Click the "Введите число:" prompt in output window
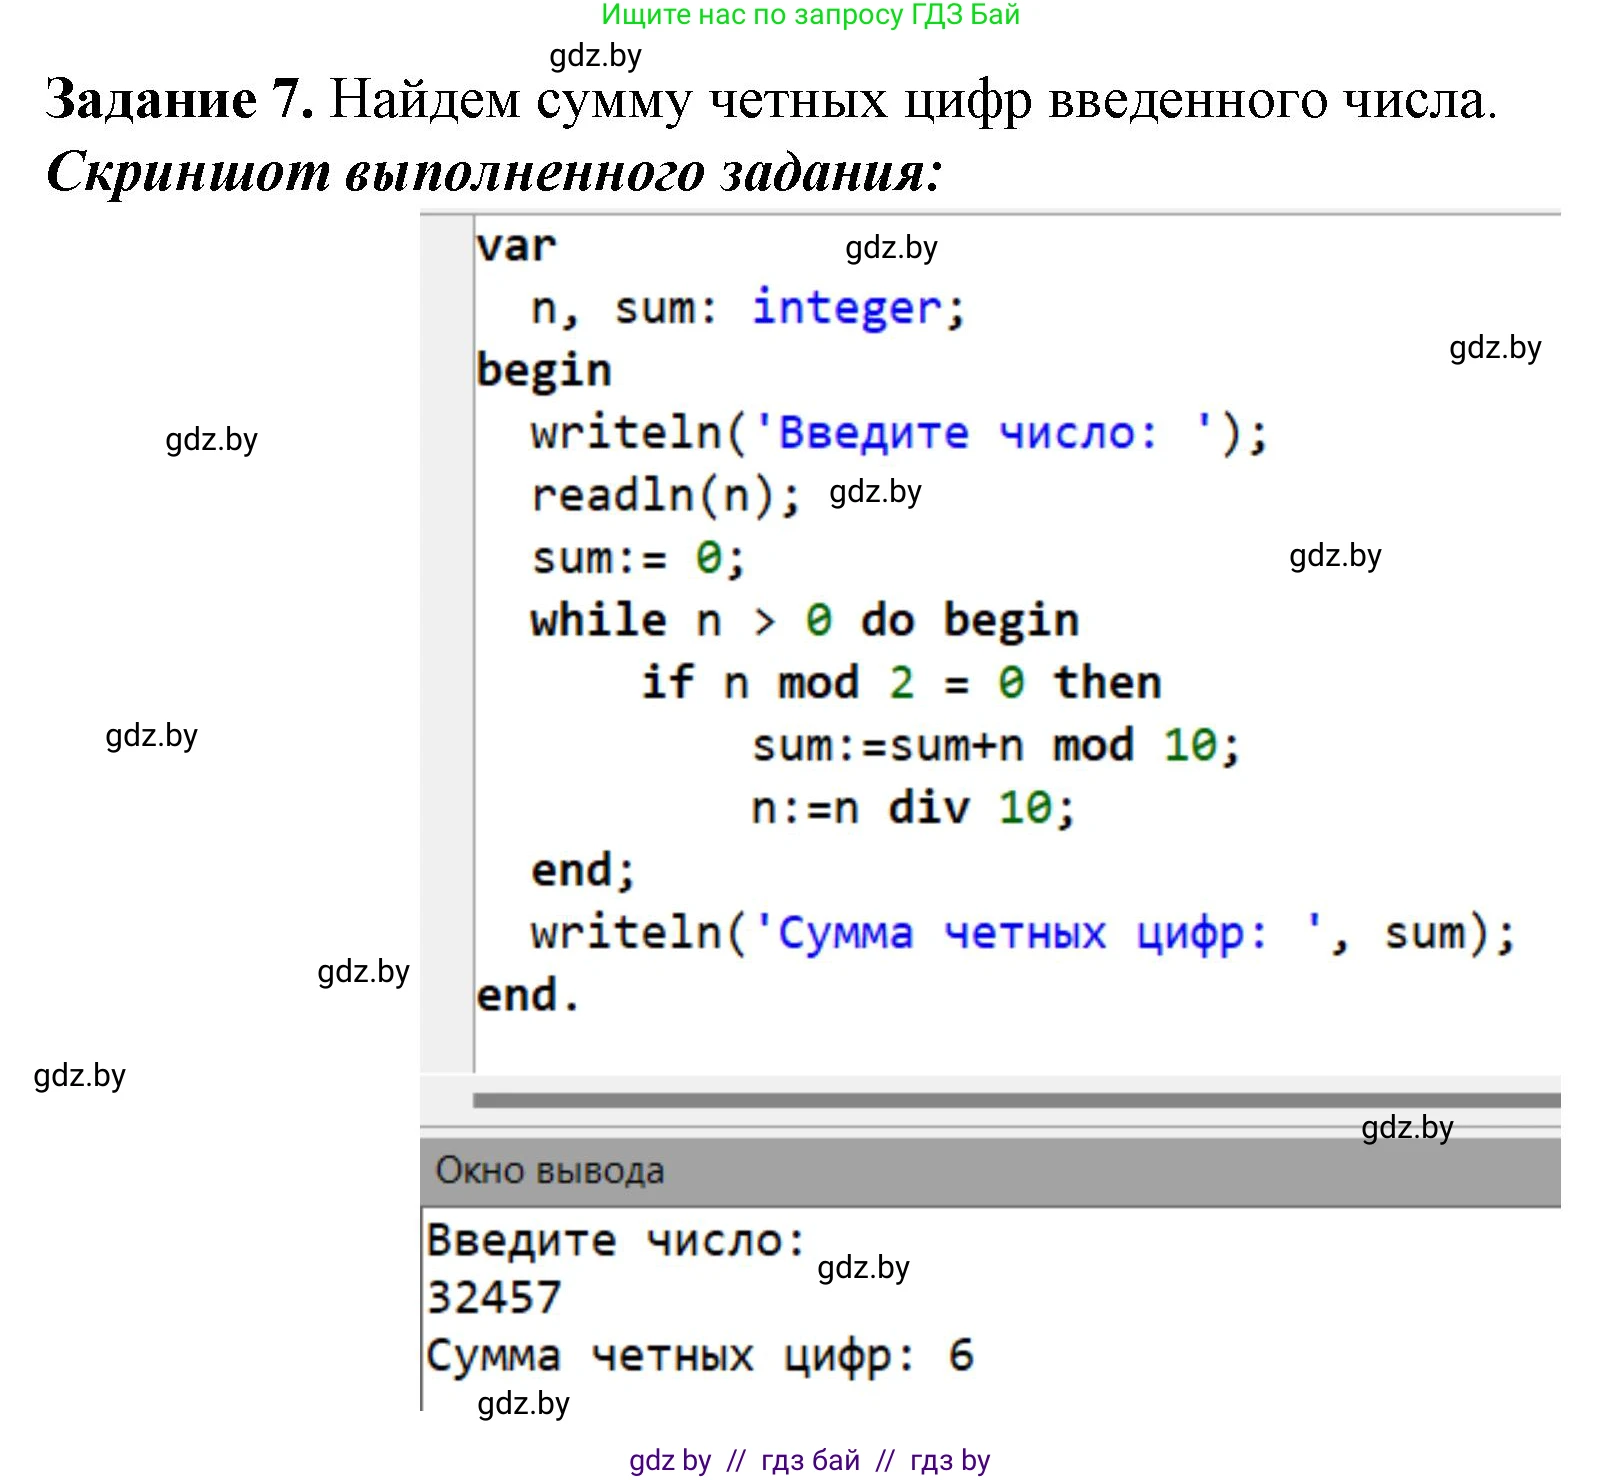 coord(616,1241)
